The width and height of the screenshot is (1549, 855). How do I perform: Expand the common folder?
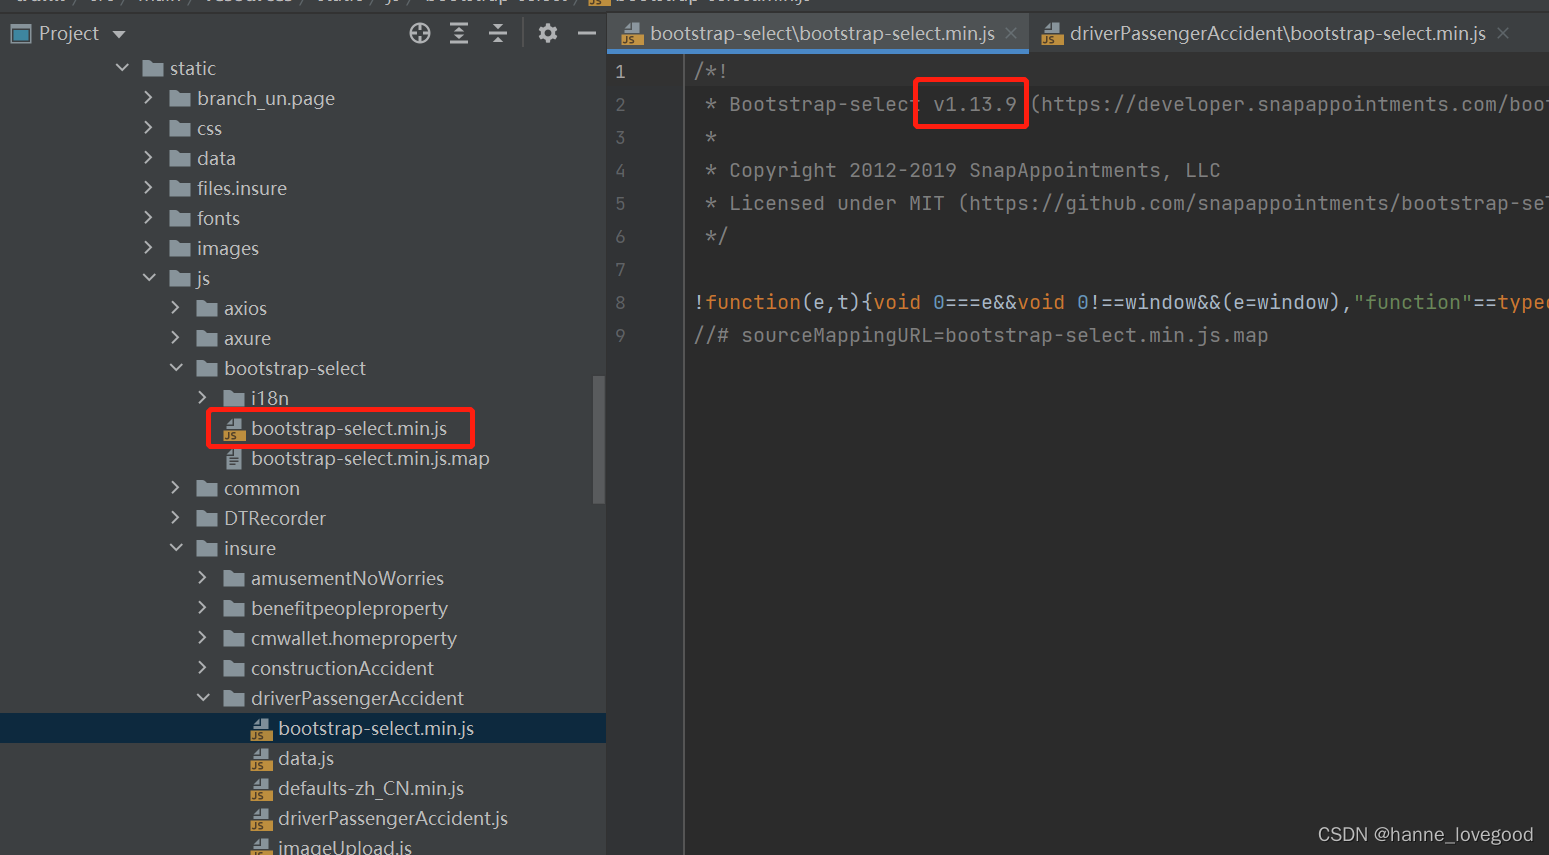coord(176,488)
